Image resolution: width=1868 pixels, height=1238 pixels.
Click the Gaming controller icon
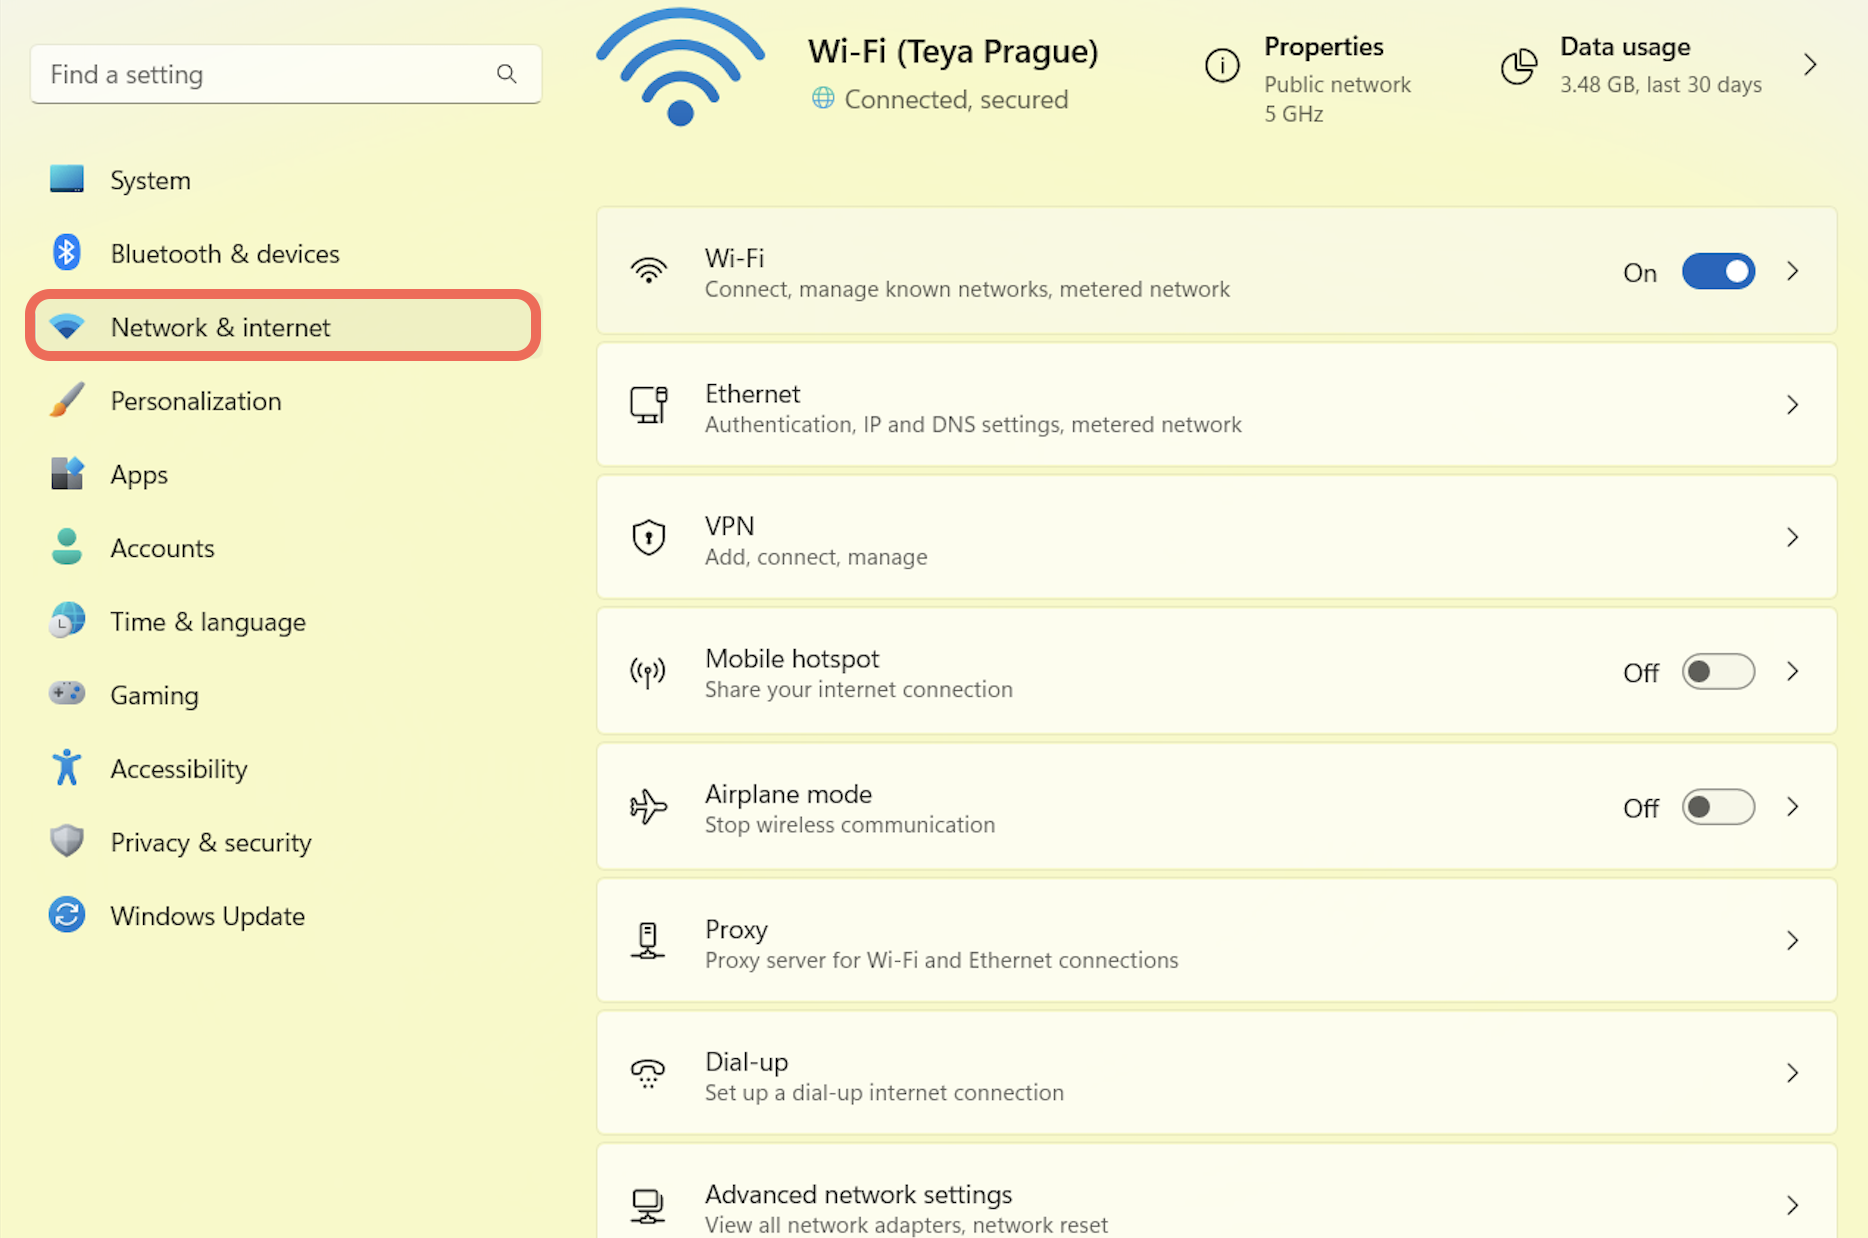(x=67, y=694)
